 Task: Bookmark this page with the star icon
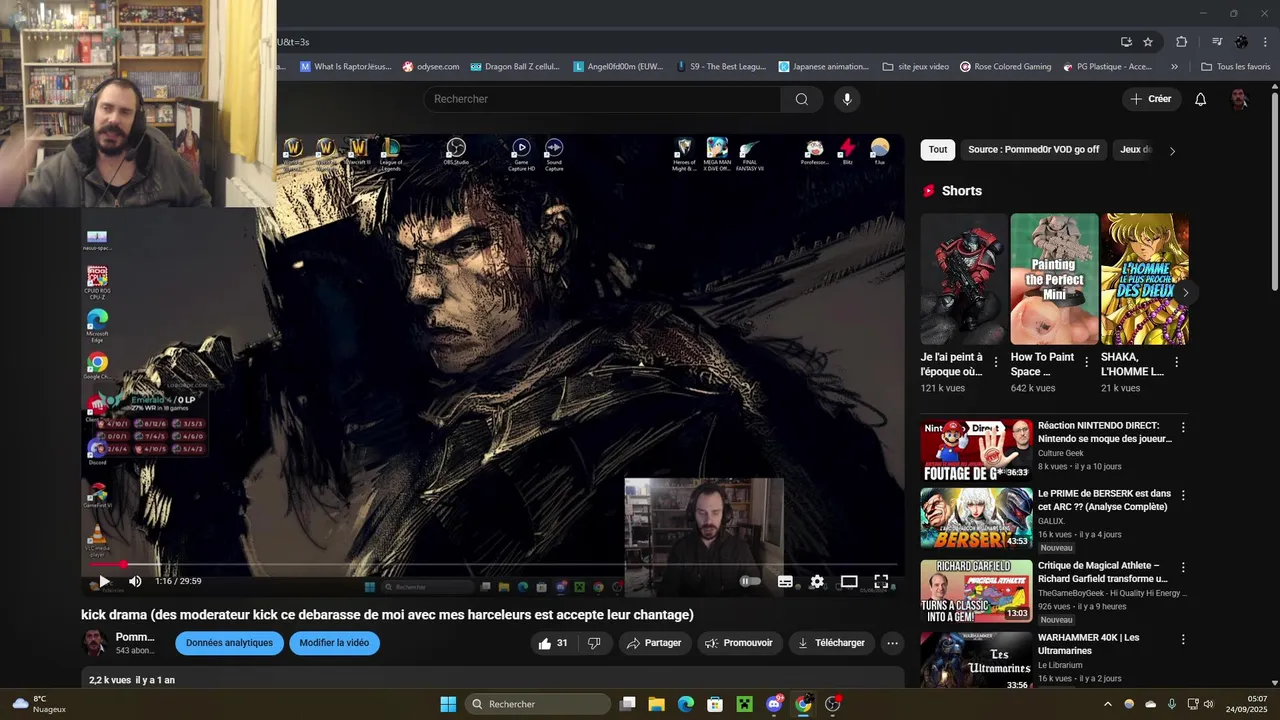click(x=1148, y=42)
